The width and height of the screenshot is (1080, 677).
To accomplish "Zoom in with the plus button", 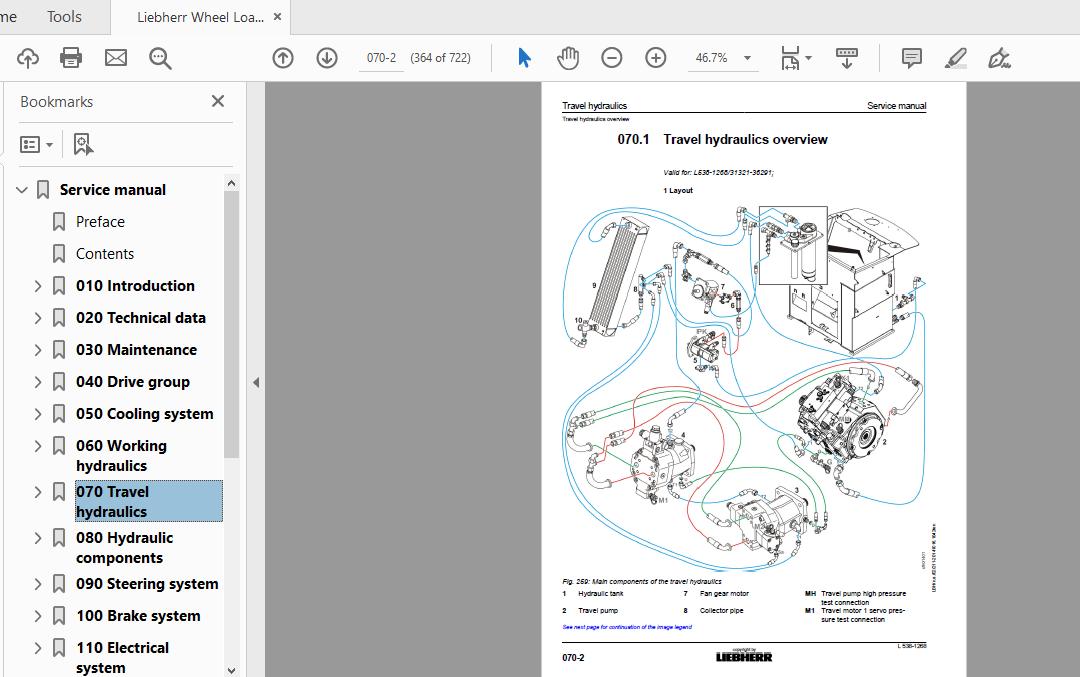I will click(x=656, y=58).
